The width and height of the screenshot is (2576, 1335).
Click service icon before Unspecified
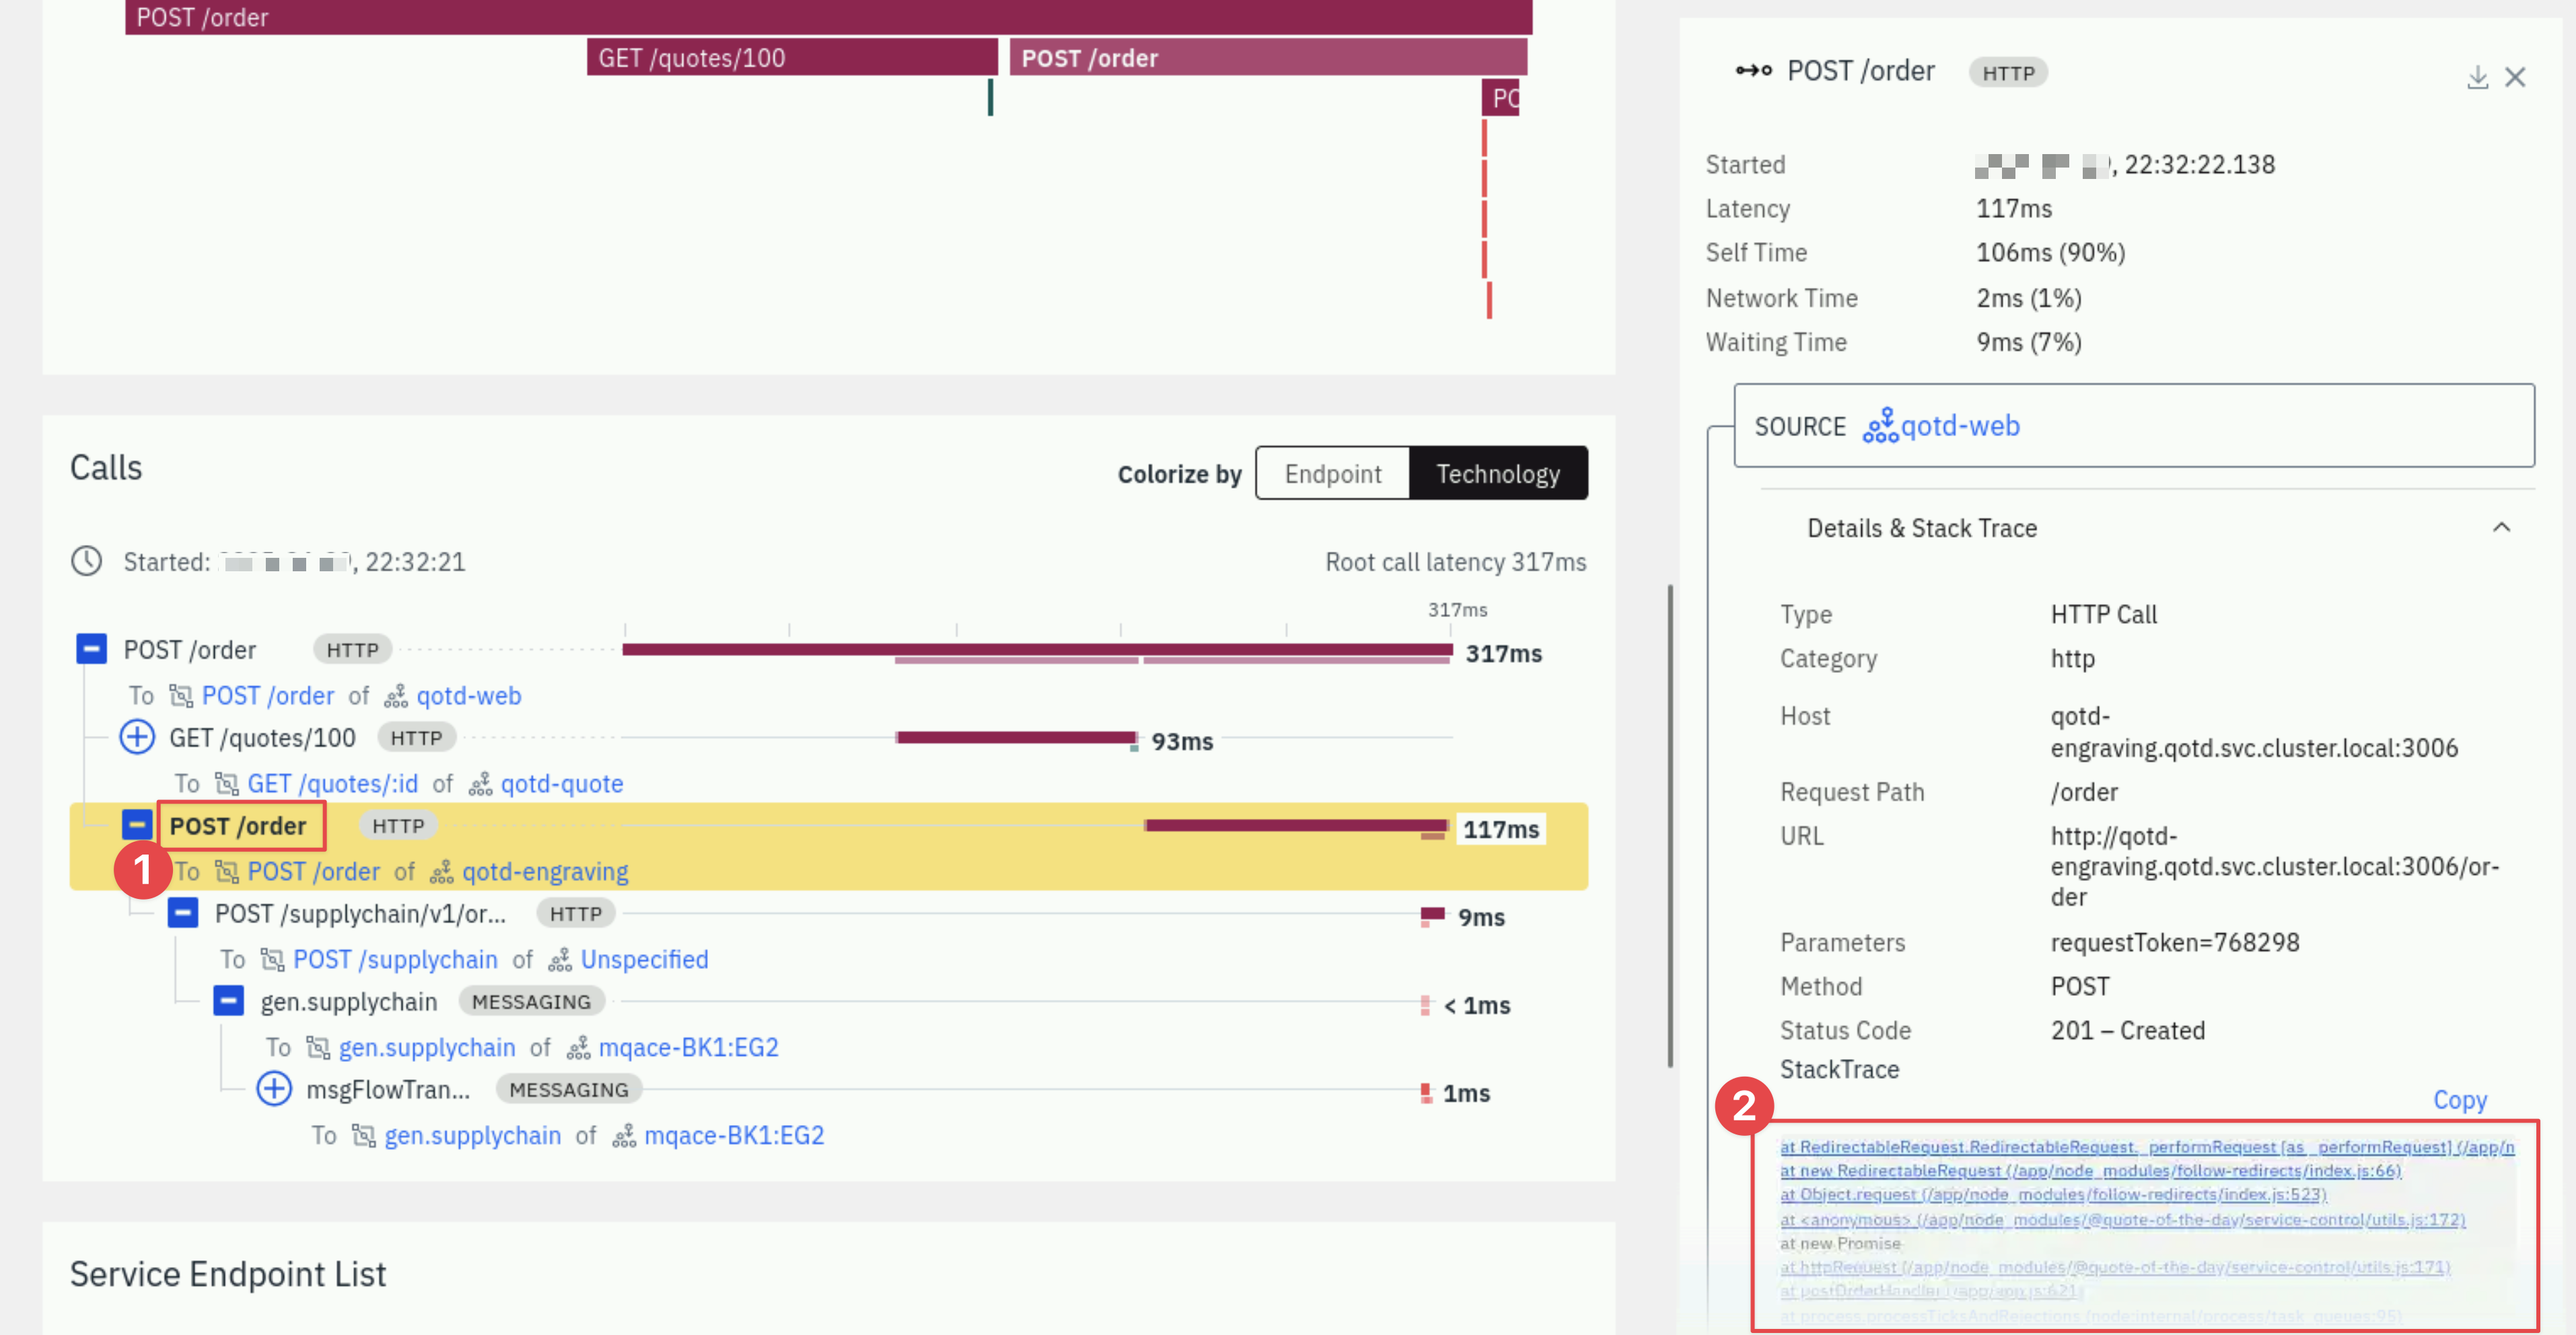560,960
